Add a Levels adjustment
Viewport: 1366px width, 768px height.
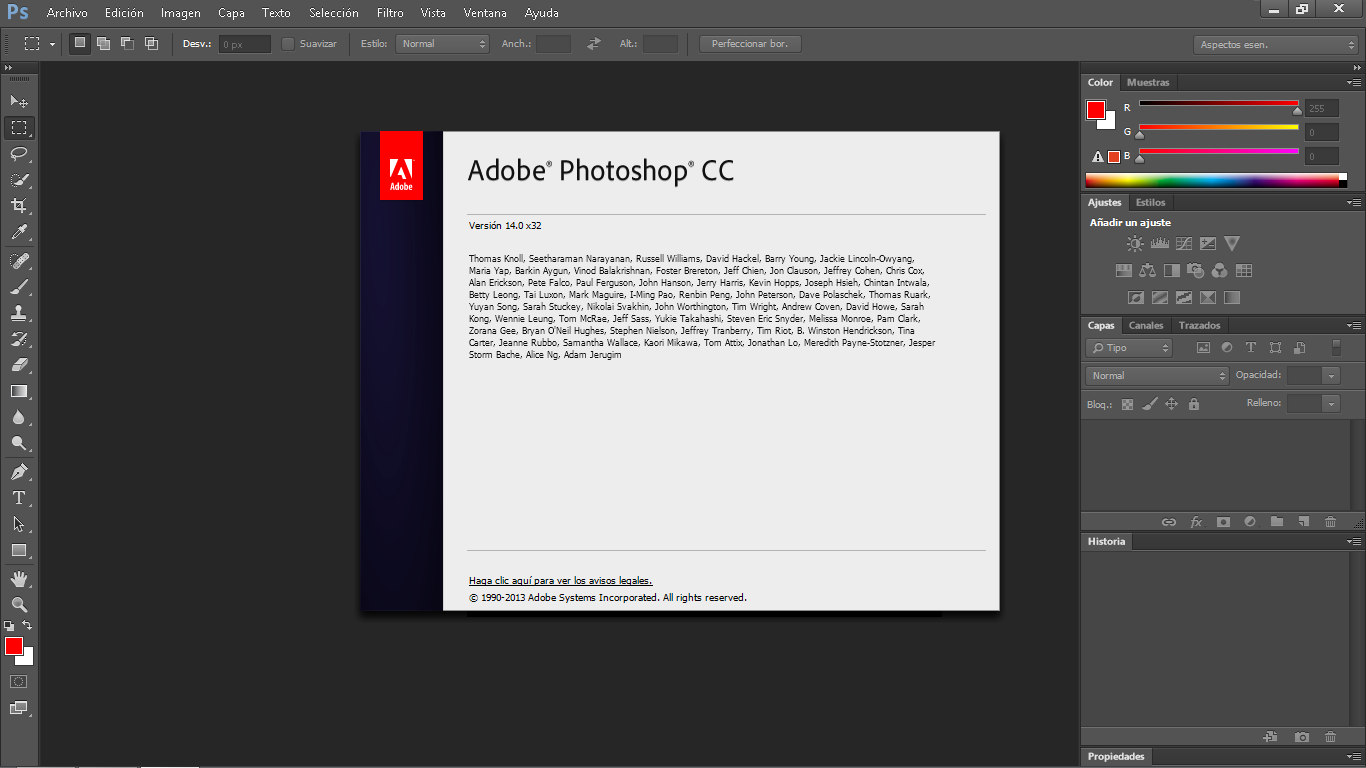point(1160,243)
